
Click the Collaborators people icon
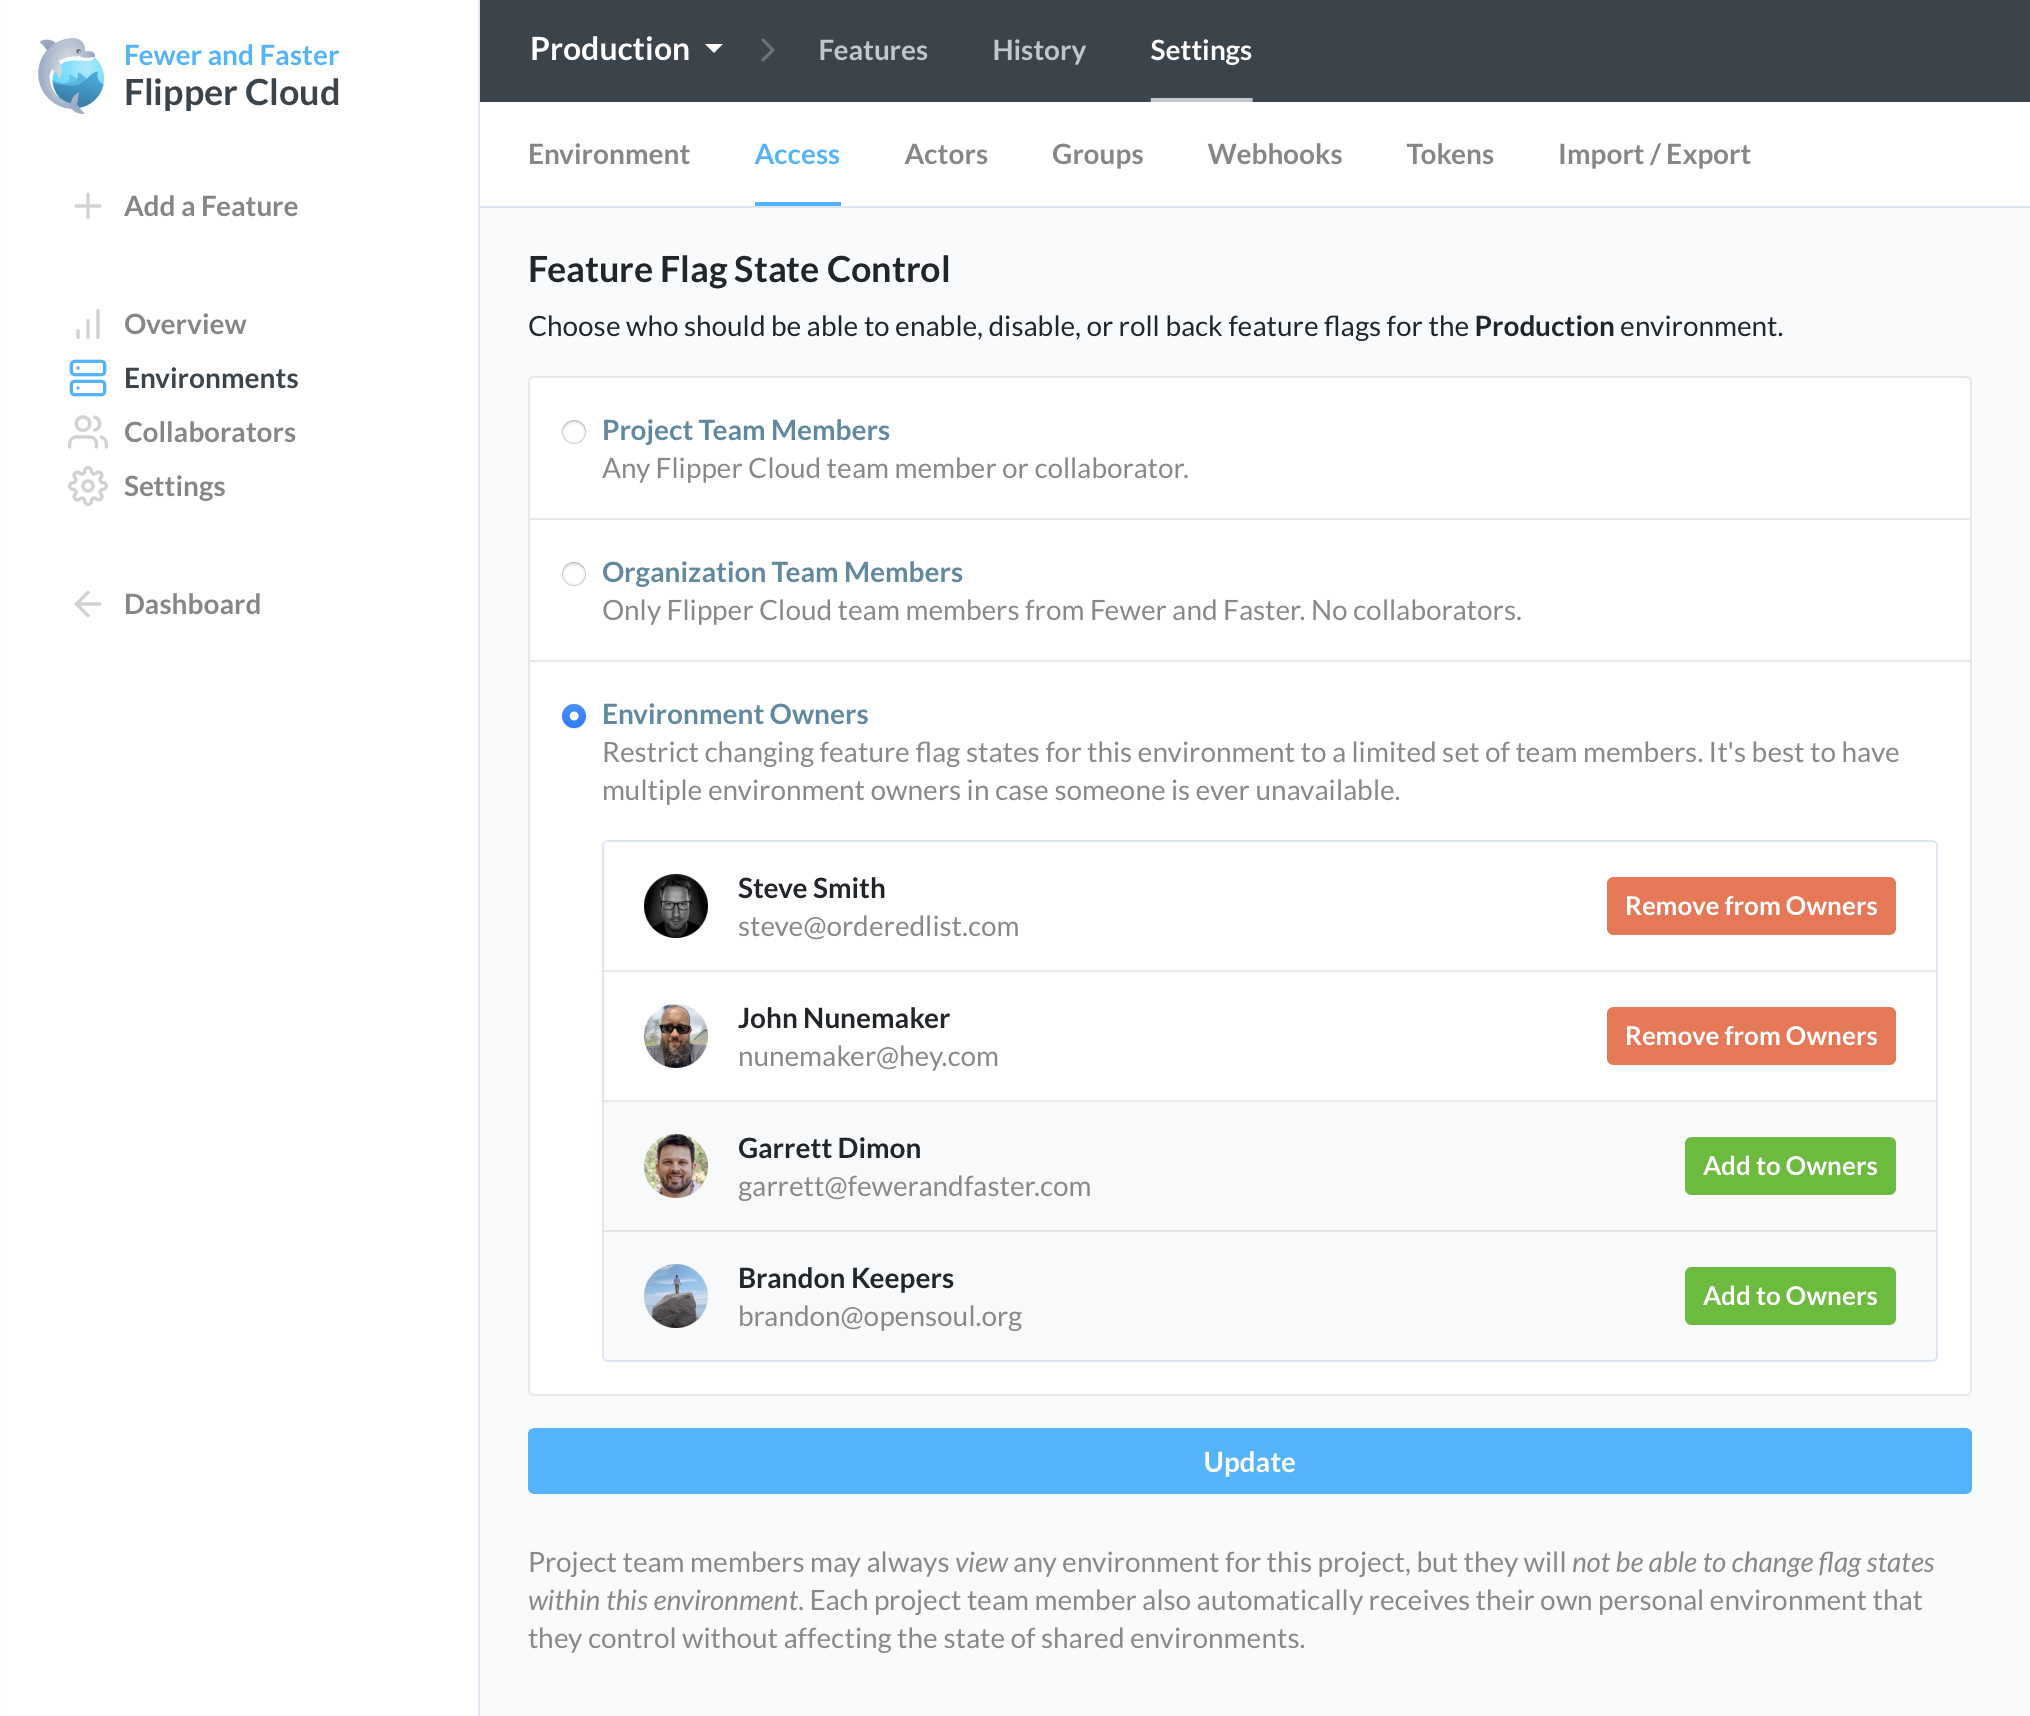[x=88, y=432]
